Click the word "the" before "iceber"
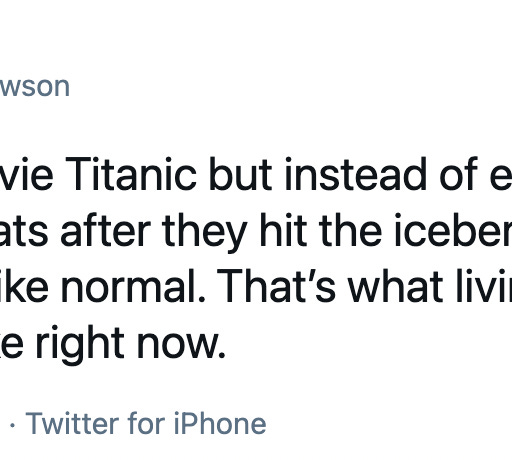Image resolution: width=512 pixels, height=460 pixels. [x=351, y=230]
